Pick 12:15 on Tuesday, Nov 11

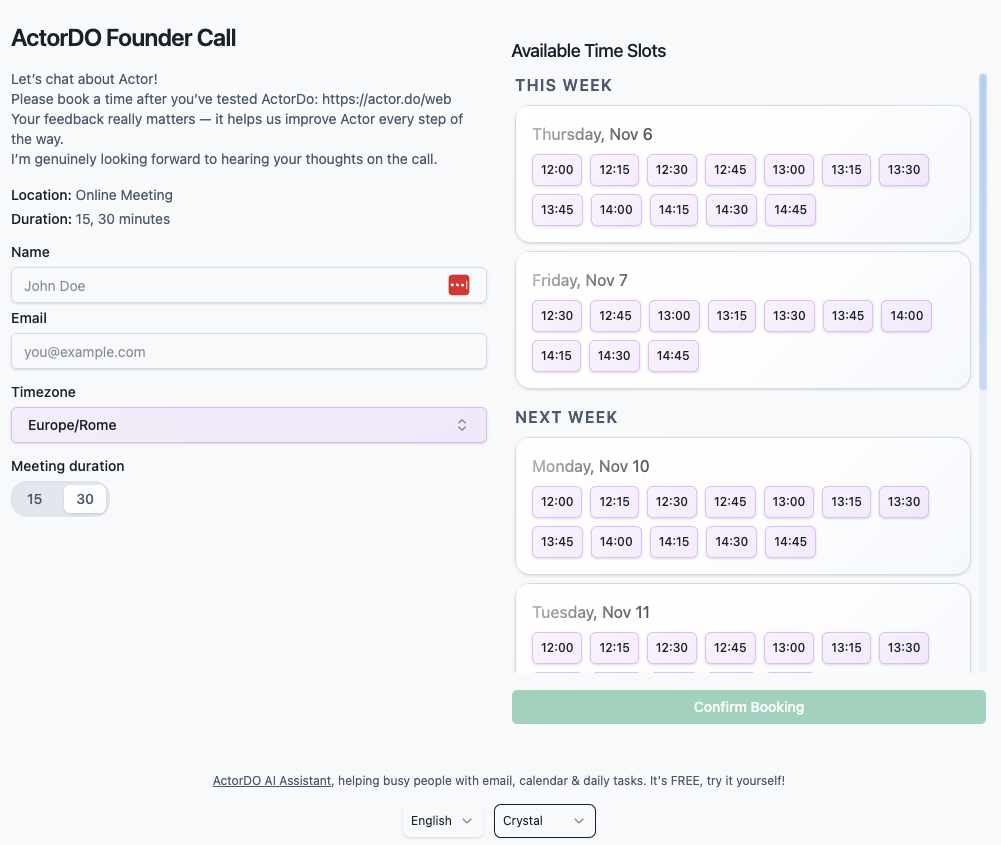[614, 648]
